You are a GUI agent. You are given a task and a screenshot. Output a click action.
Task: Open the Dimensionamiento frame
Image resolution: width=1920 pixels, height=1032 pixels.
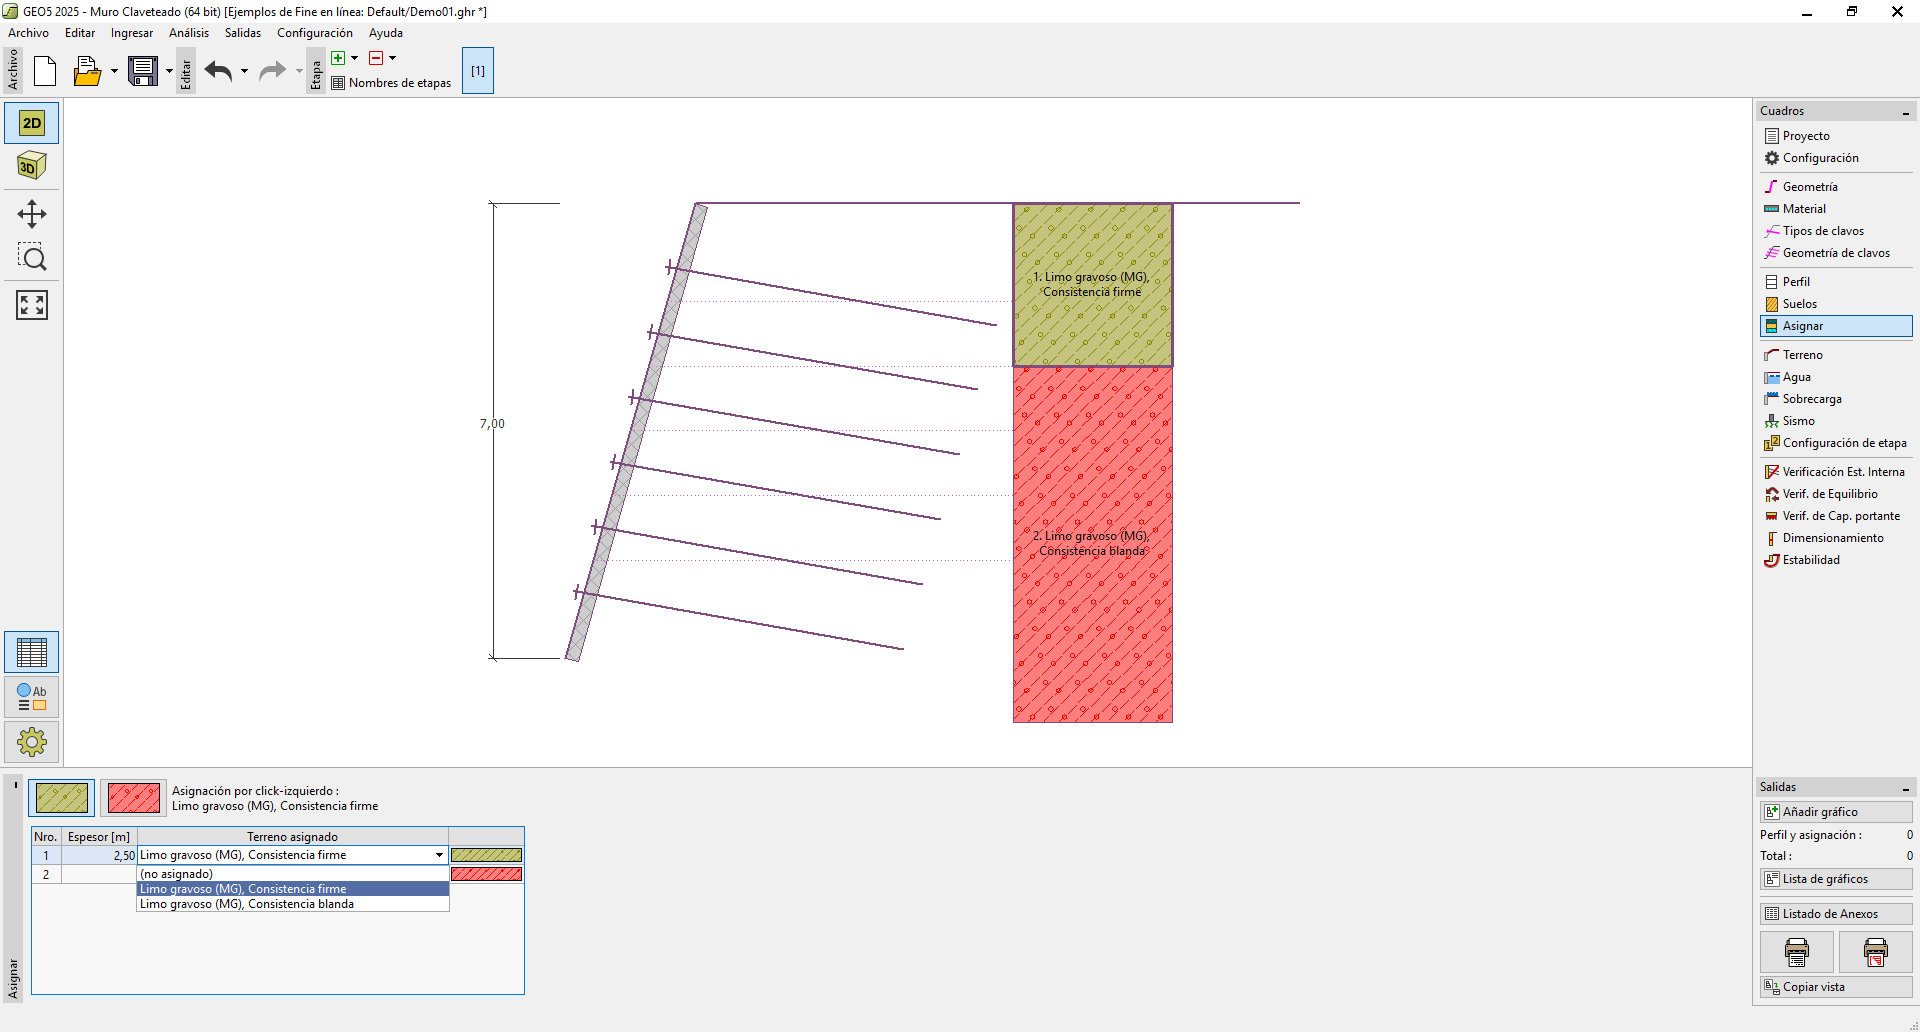pos(1836,538)
